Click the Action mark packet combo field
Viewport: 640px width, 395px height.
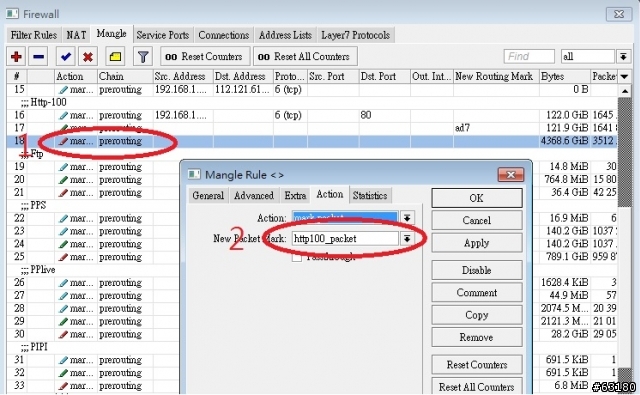click(x=345, y=218)
